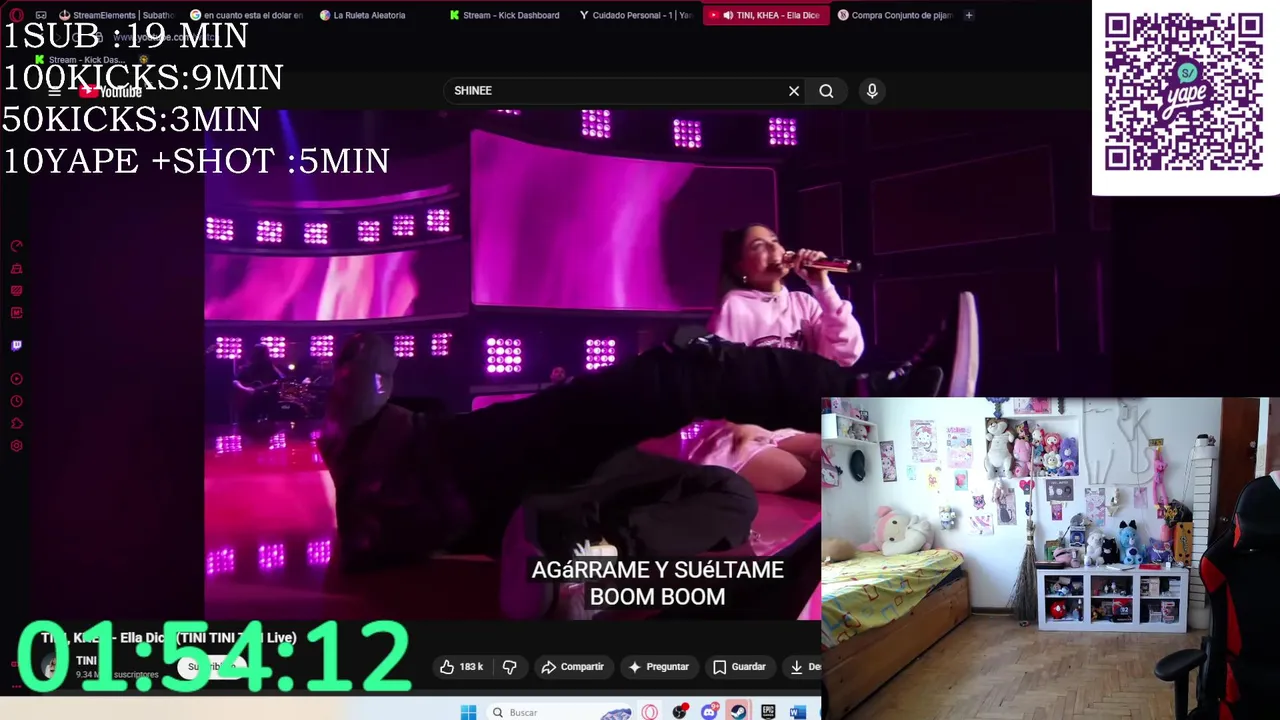
Task: Click the Guardar save button
Action: tap(739, 667)
